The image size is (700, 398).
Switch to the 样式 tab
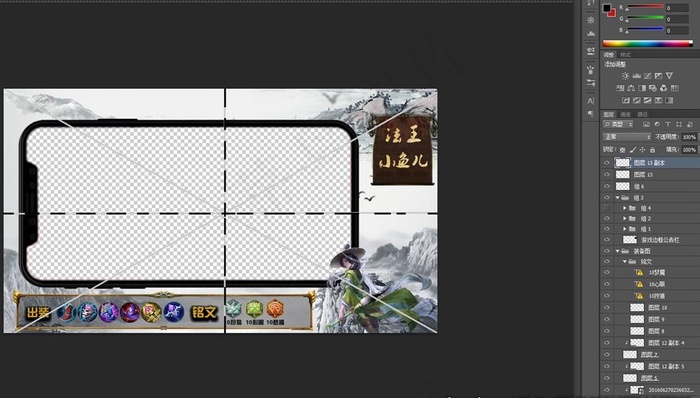[x=625, y=55]
